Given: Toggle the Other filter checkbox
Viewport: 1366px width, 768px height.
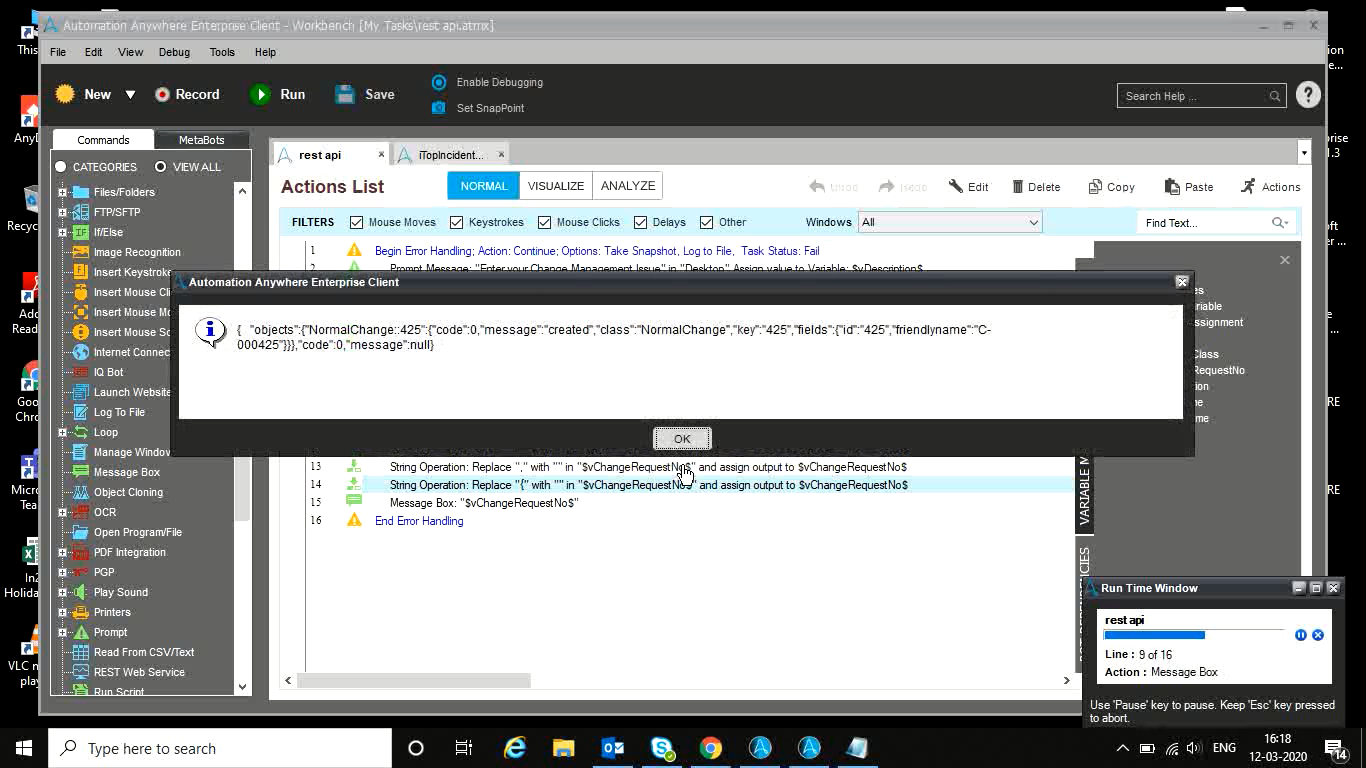Looking at the screenshot, I should point(706,222).
